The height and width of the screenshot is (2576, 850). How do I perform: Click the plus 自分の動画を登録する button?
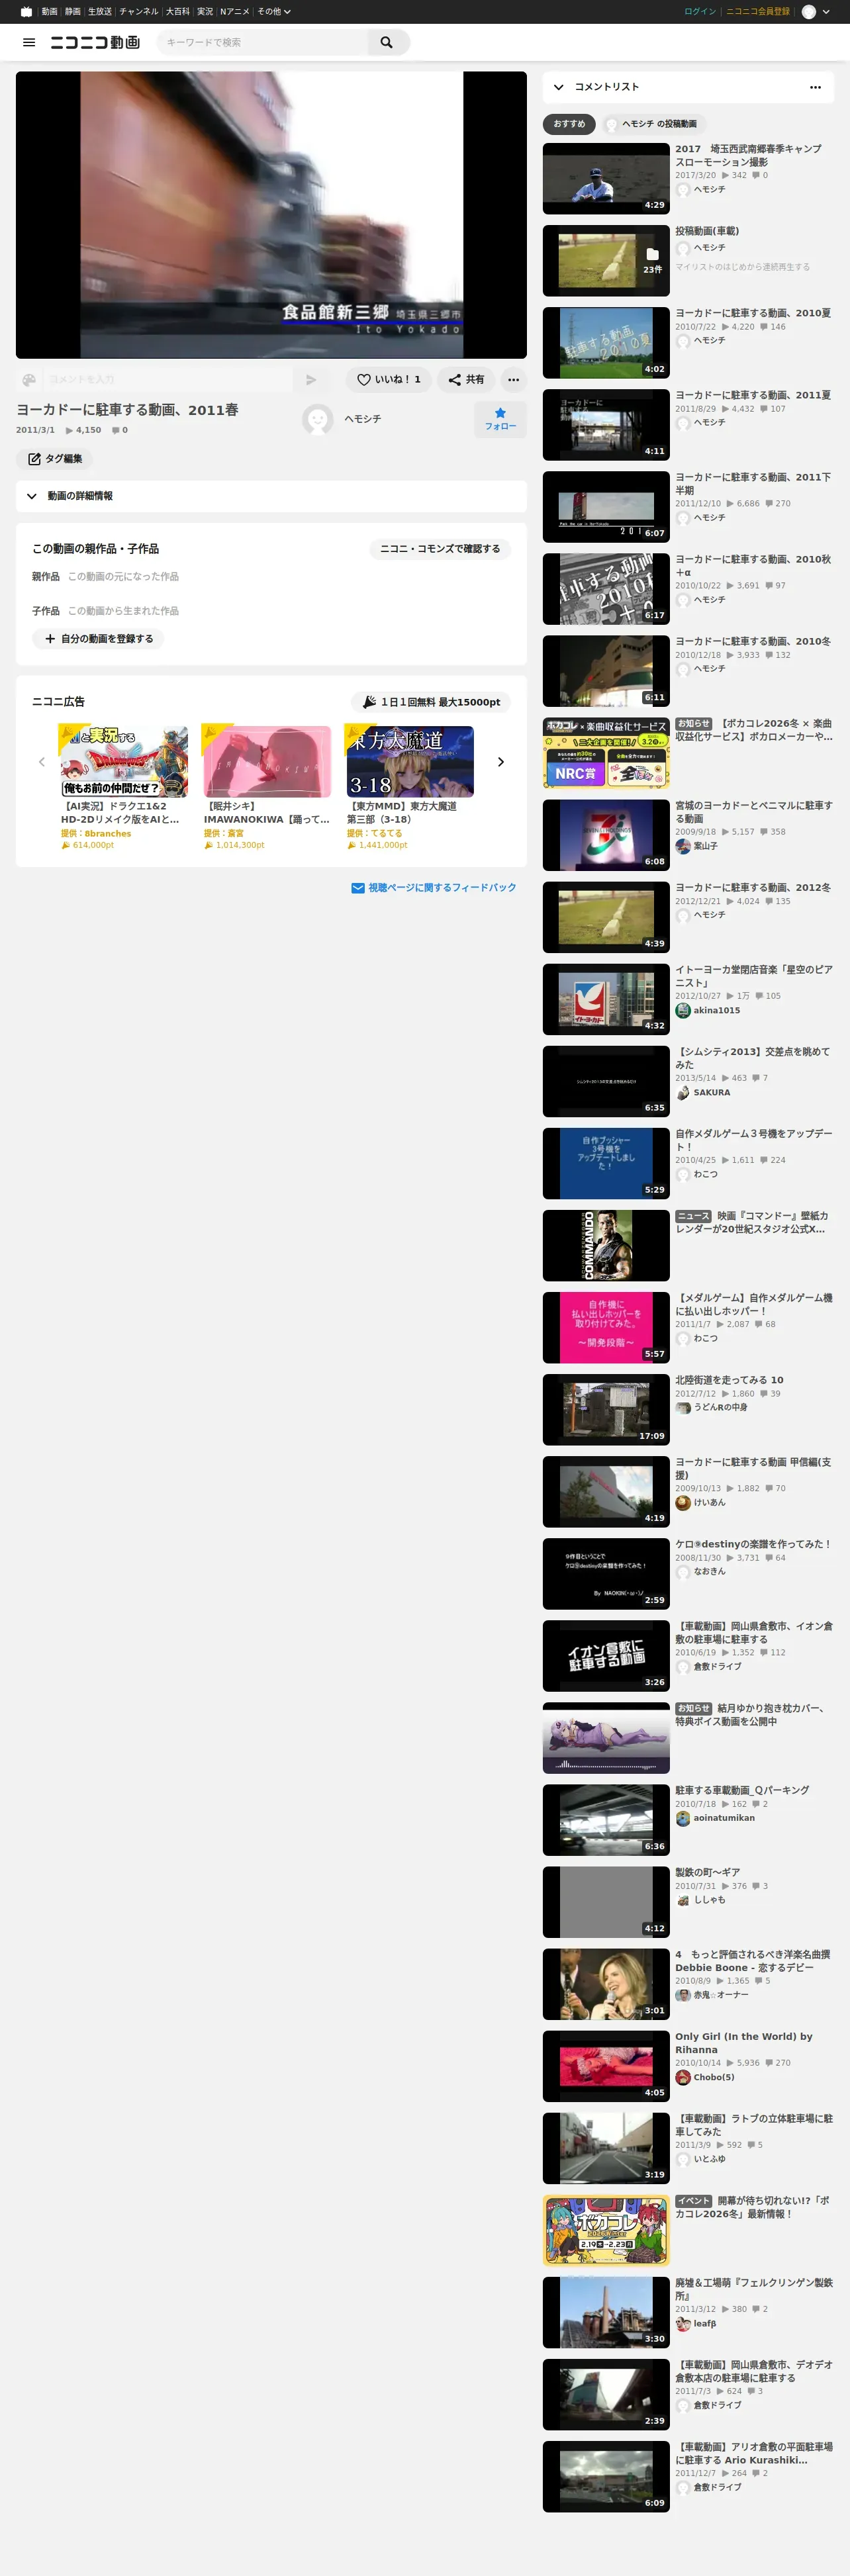tap(98, 639)
